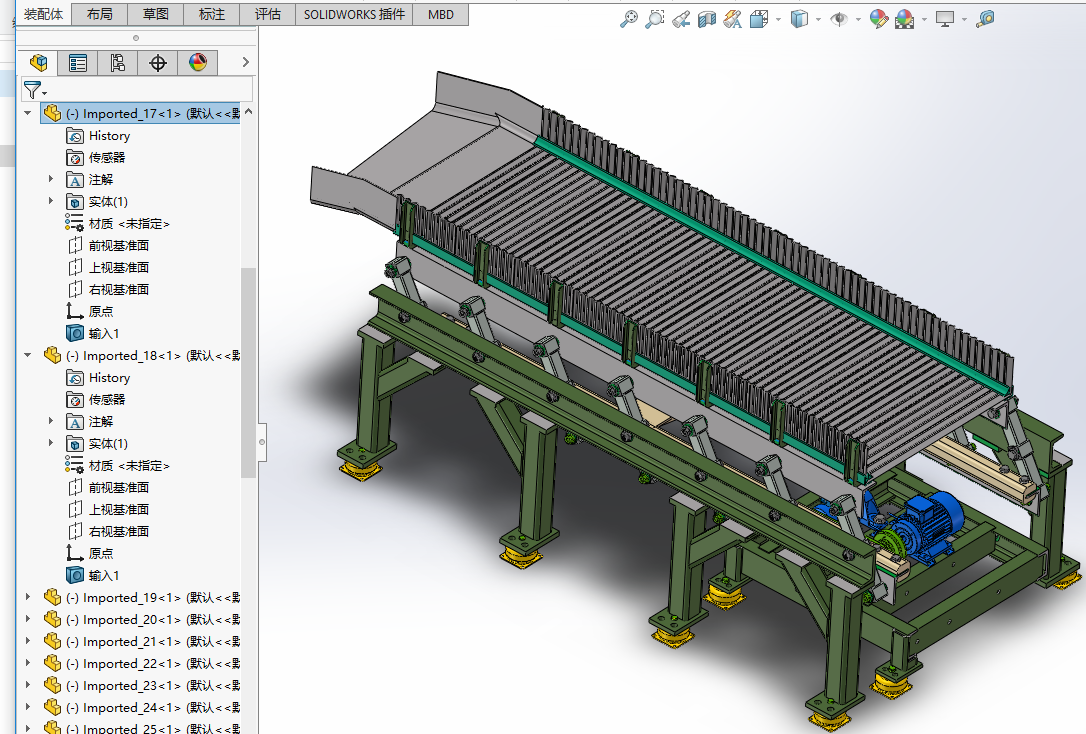Expand the Imported_19 component node
1086x734 pixels.
pos(28,598)
